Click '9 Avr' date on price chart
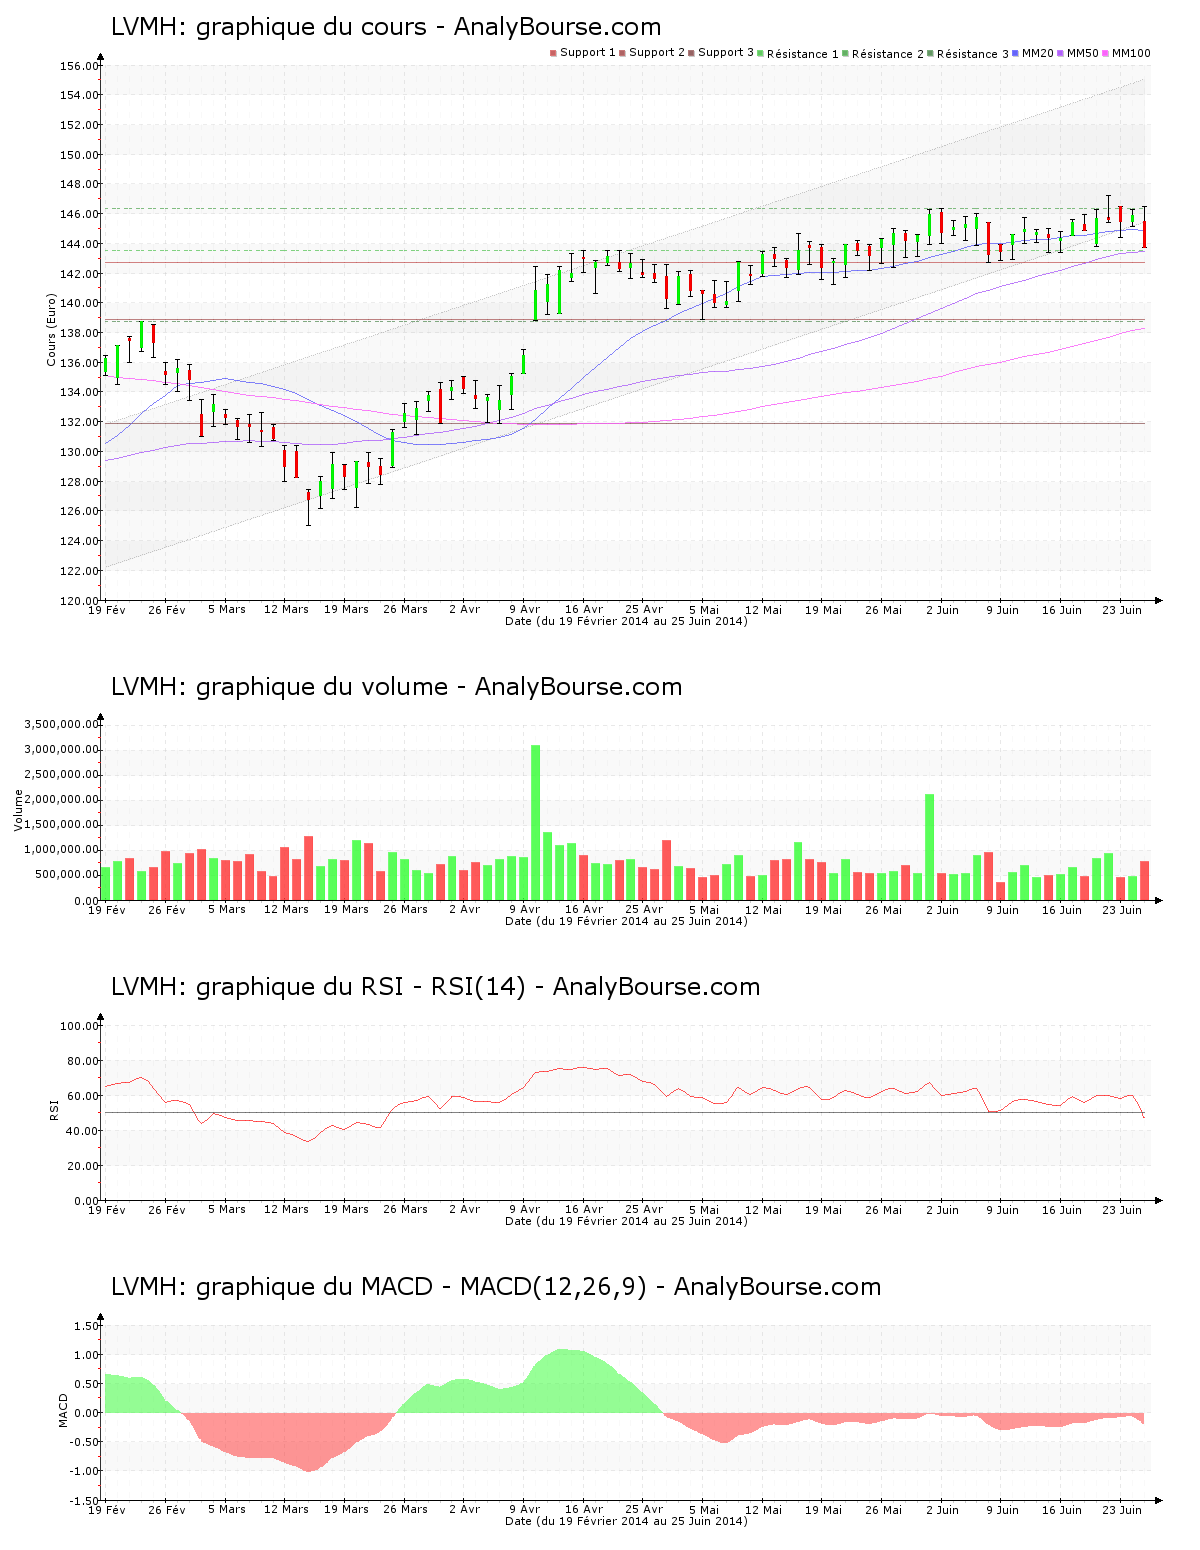The width and height of the screenshot is (1200, 1550). click(x=524, y=609)
